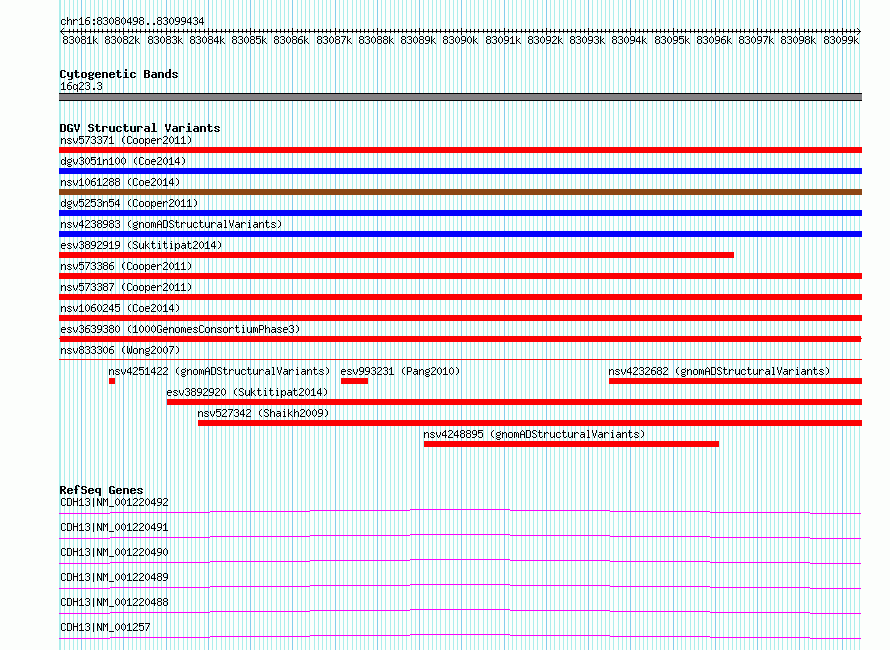Click the 83085k ruler tick label
Viewport: 890px width, 650px height.
click(249, 40)
